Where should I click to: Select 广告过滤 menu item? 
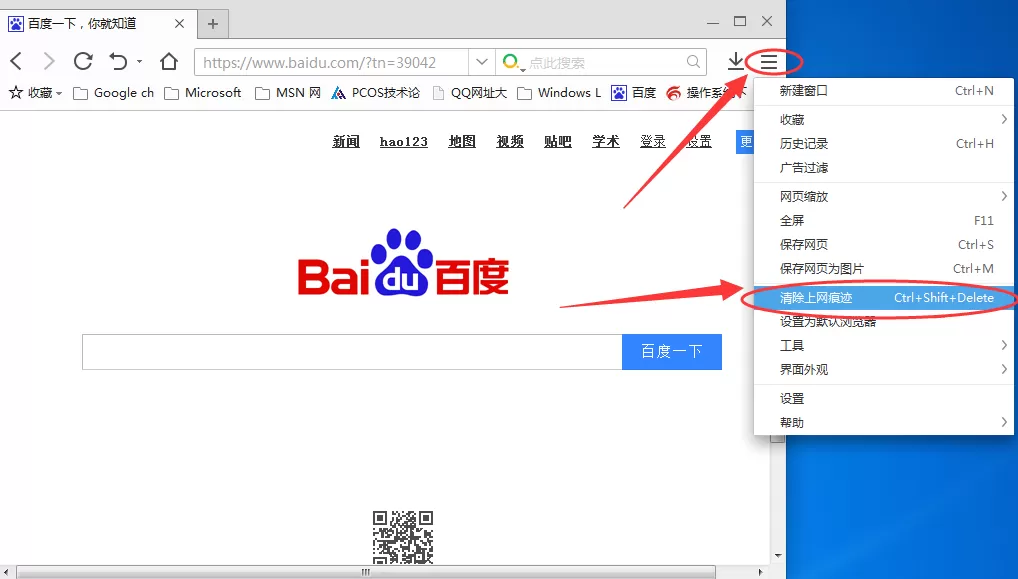click(884, 167)
